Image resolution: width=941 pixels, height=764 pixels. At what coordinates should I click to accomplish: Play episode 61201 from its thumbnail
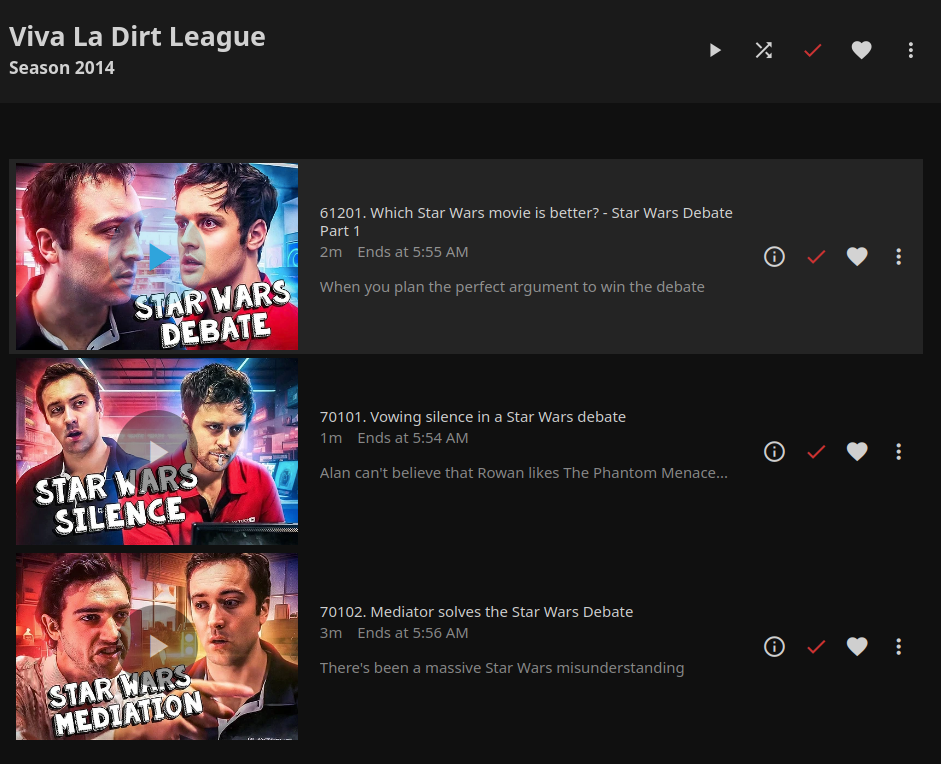pos(157,256)
